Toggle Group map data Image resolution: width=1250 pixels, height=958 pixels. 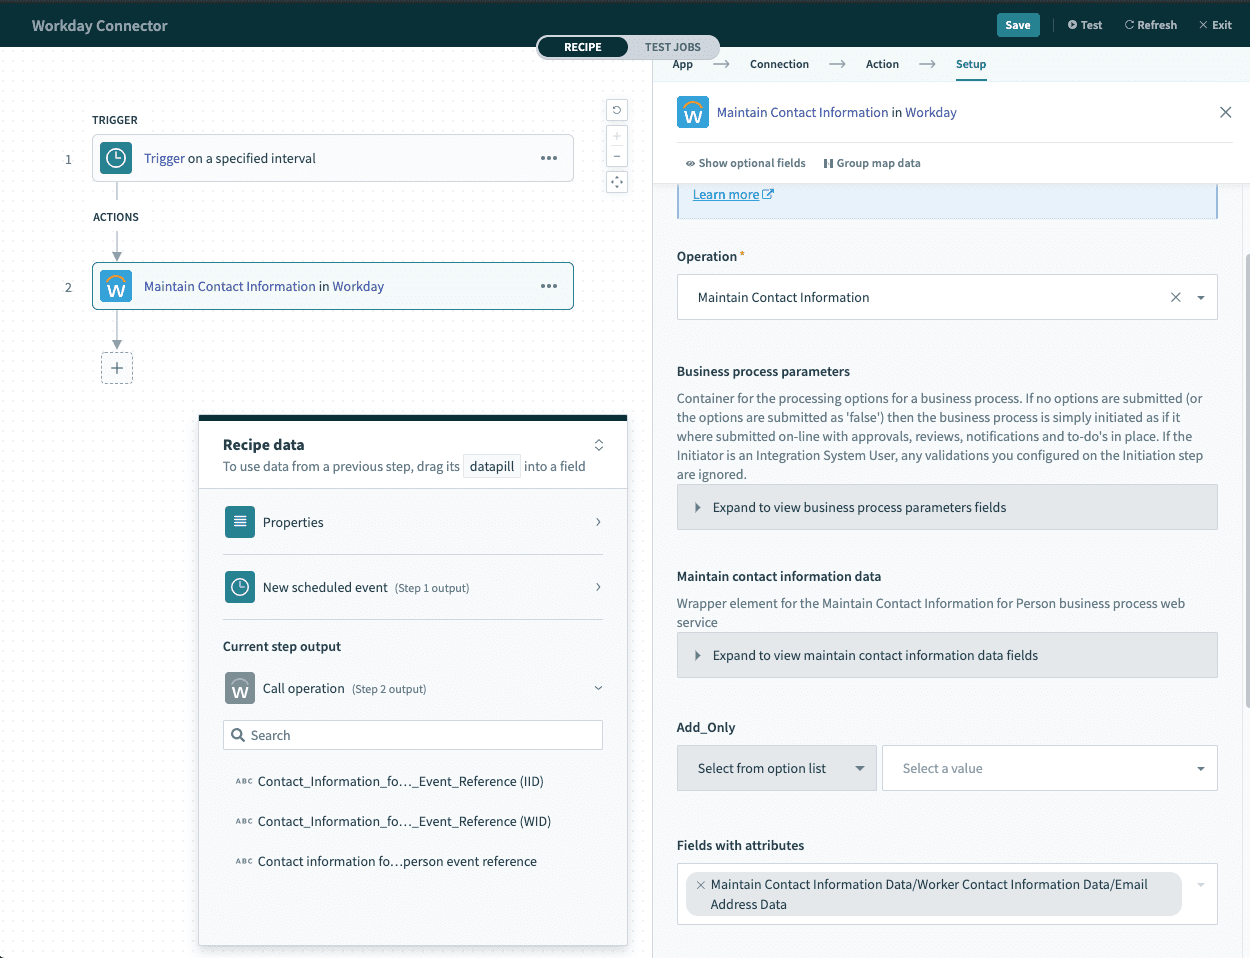tap(872, 163)
